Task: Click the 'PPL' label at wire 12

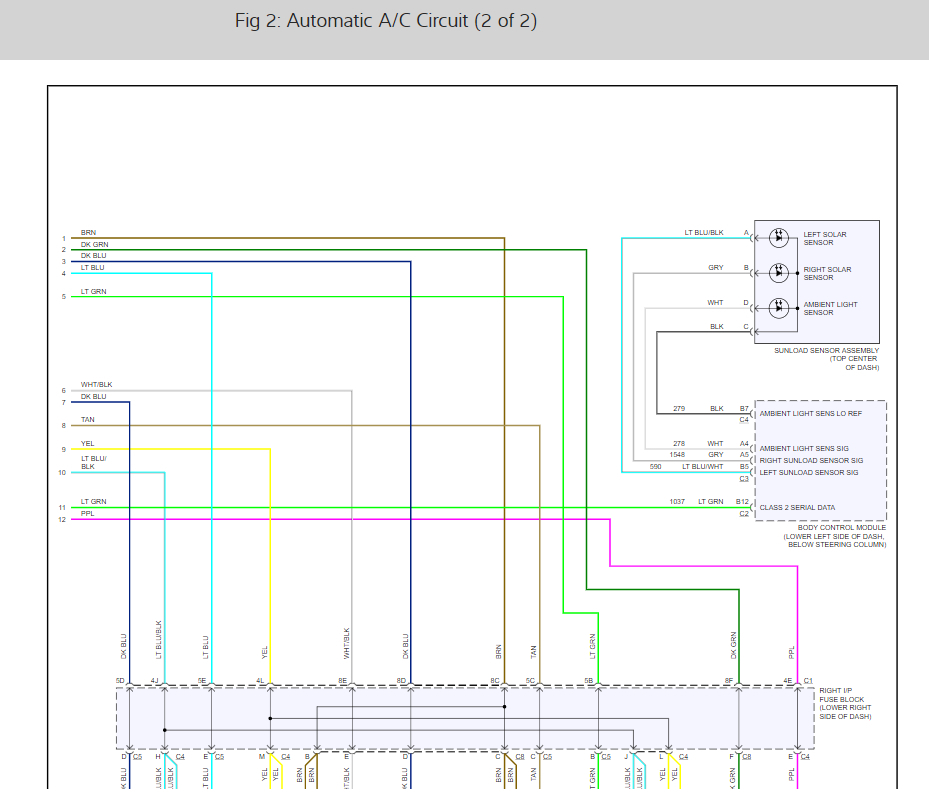Action: (x=88, y=514)
